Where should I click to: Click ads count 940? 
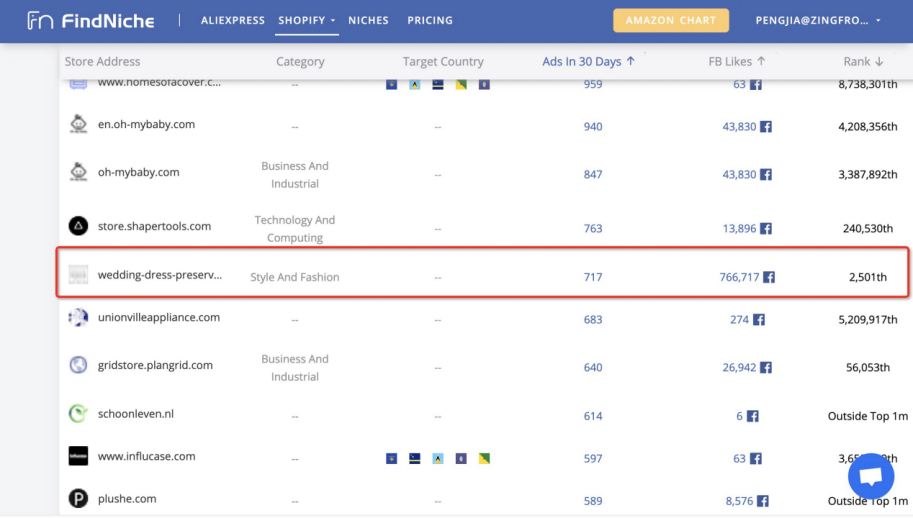[593, 127]
